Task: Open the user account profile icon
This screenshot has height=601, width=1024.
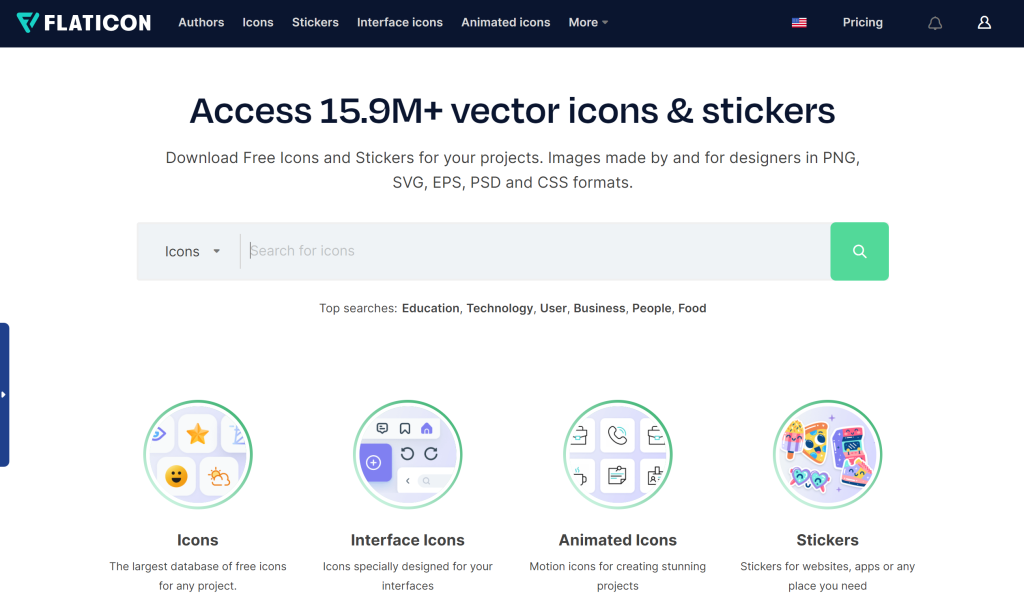Action: [984, 23]
